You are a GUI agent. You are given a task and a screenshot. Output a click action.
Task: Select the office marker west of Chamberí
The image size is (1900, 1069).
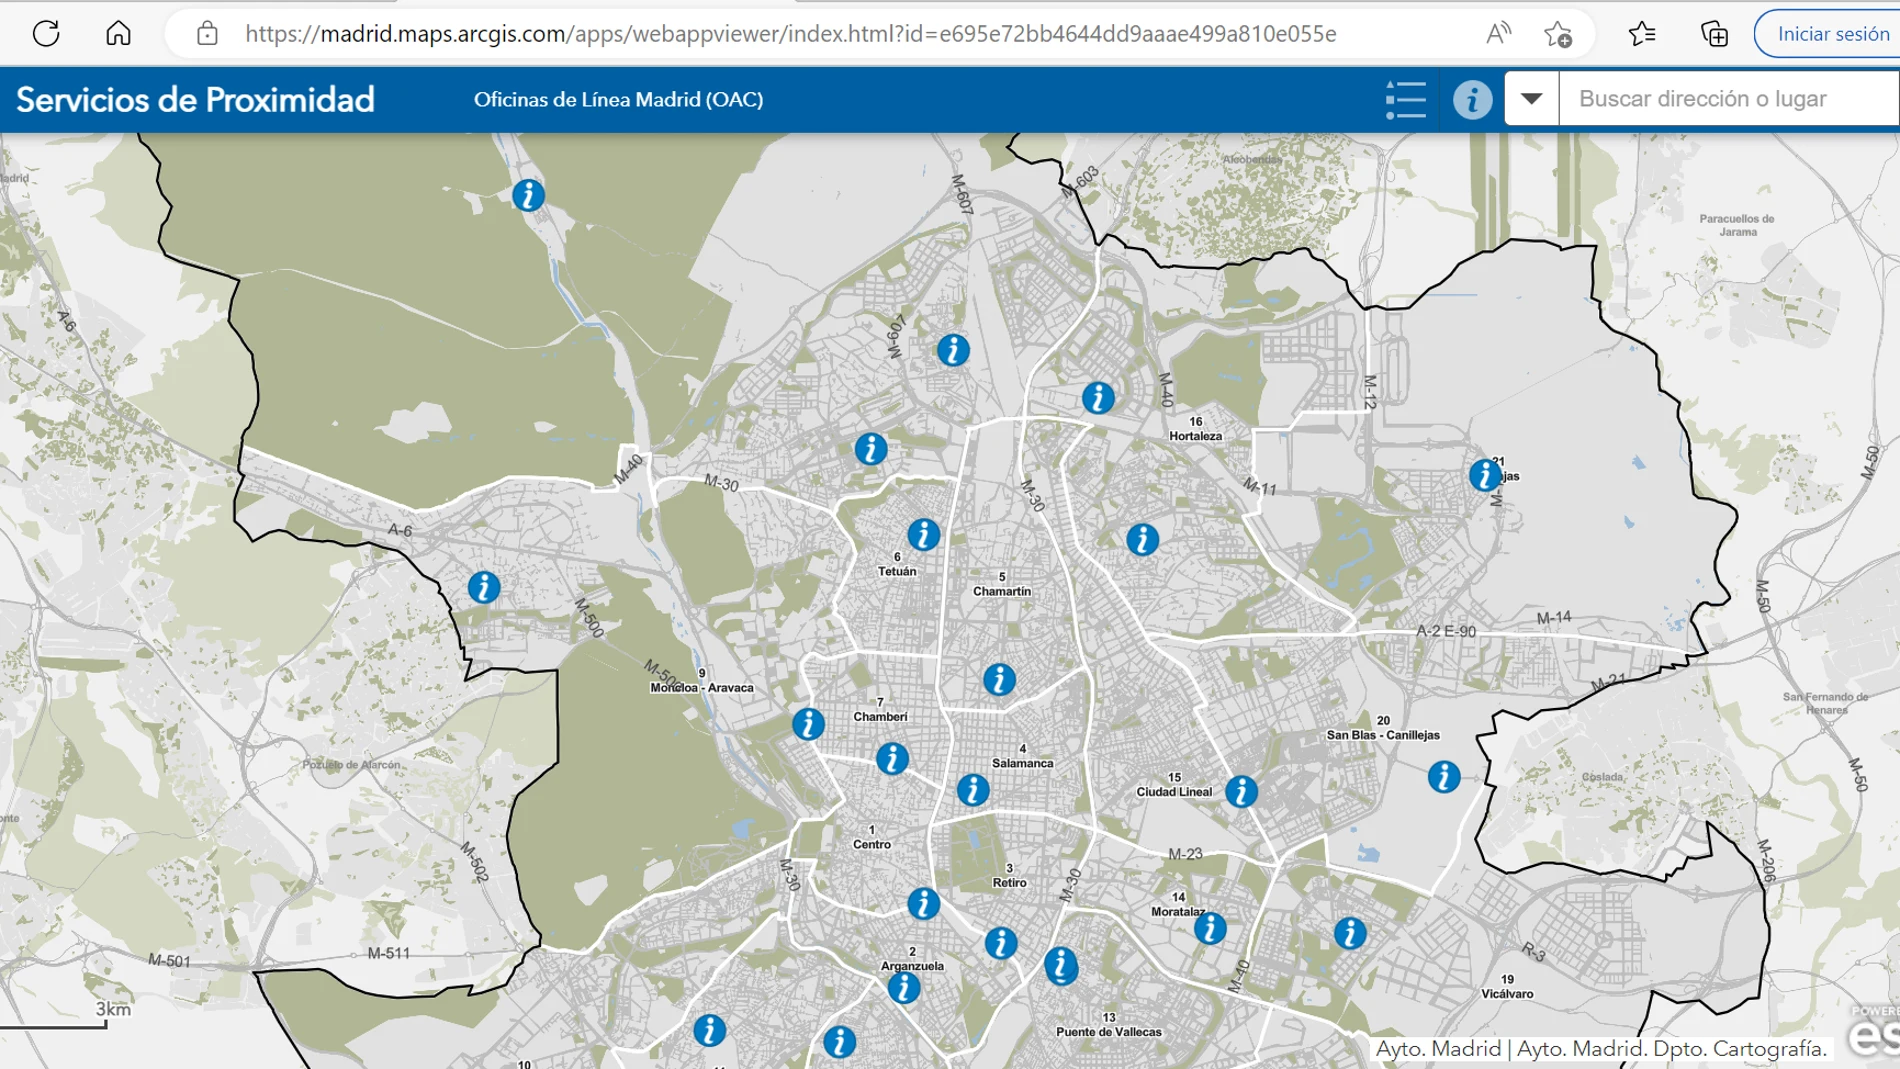tap(808, 723)
